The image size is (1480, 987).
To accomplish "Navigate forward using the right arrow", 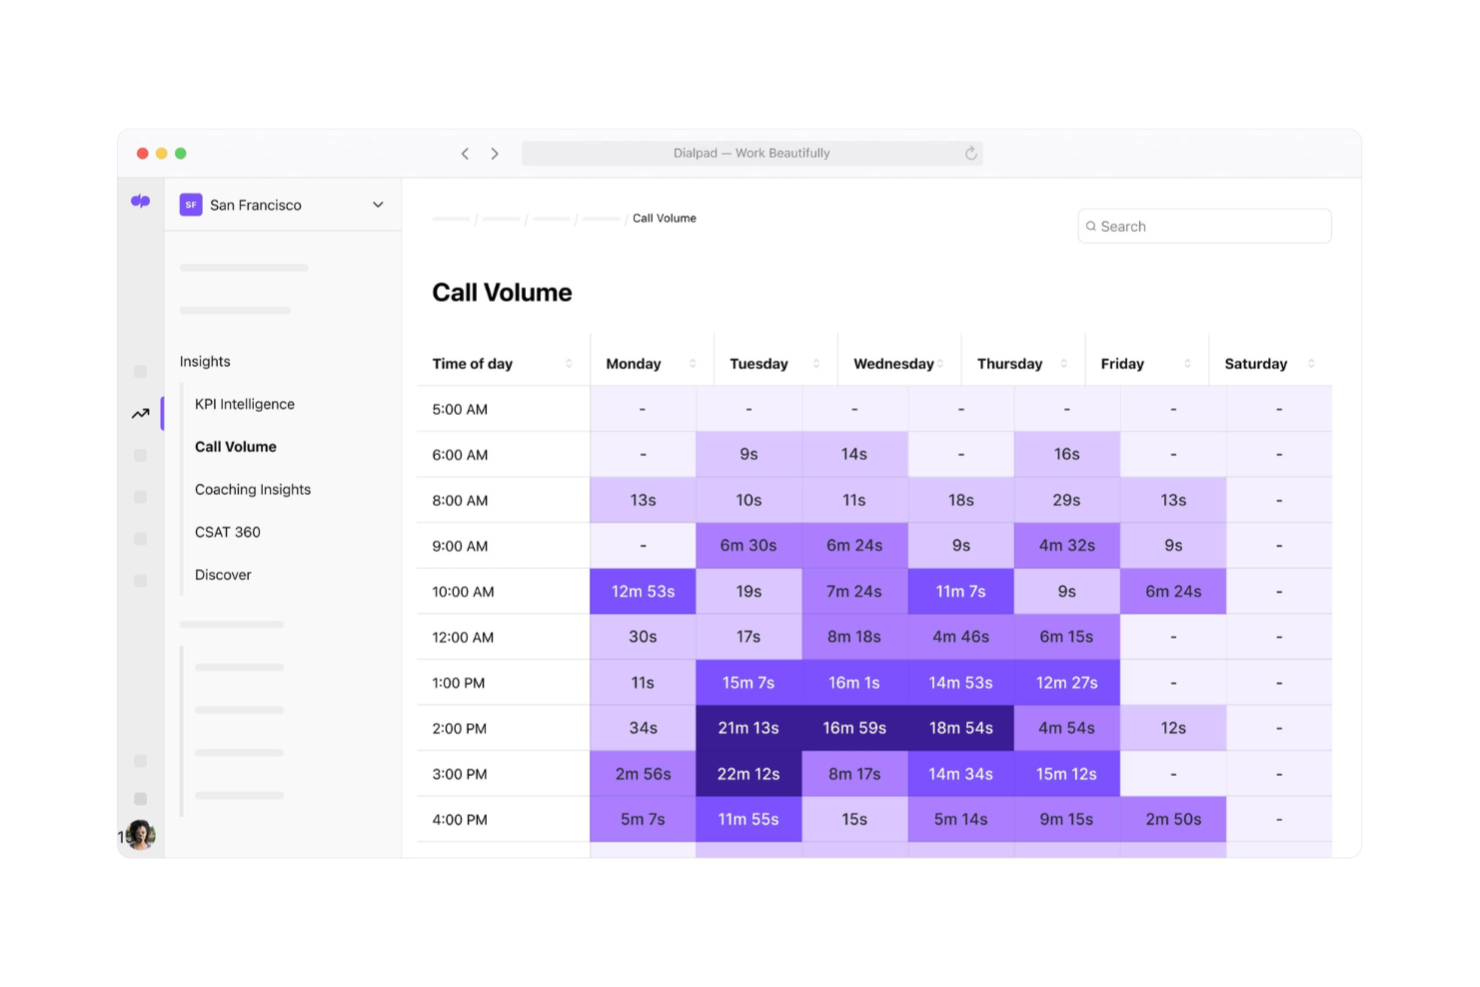I will pyautogui.click(x=495, y=153).
